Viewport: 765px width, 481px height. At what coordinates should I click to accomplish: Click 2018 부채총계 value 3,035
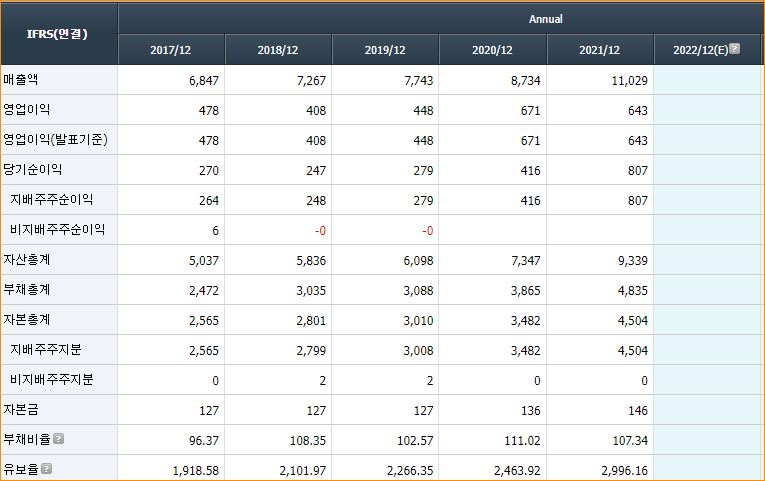click(x=311, y=291)
